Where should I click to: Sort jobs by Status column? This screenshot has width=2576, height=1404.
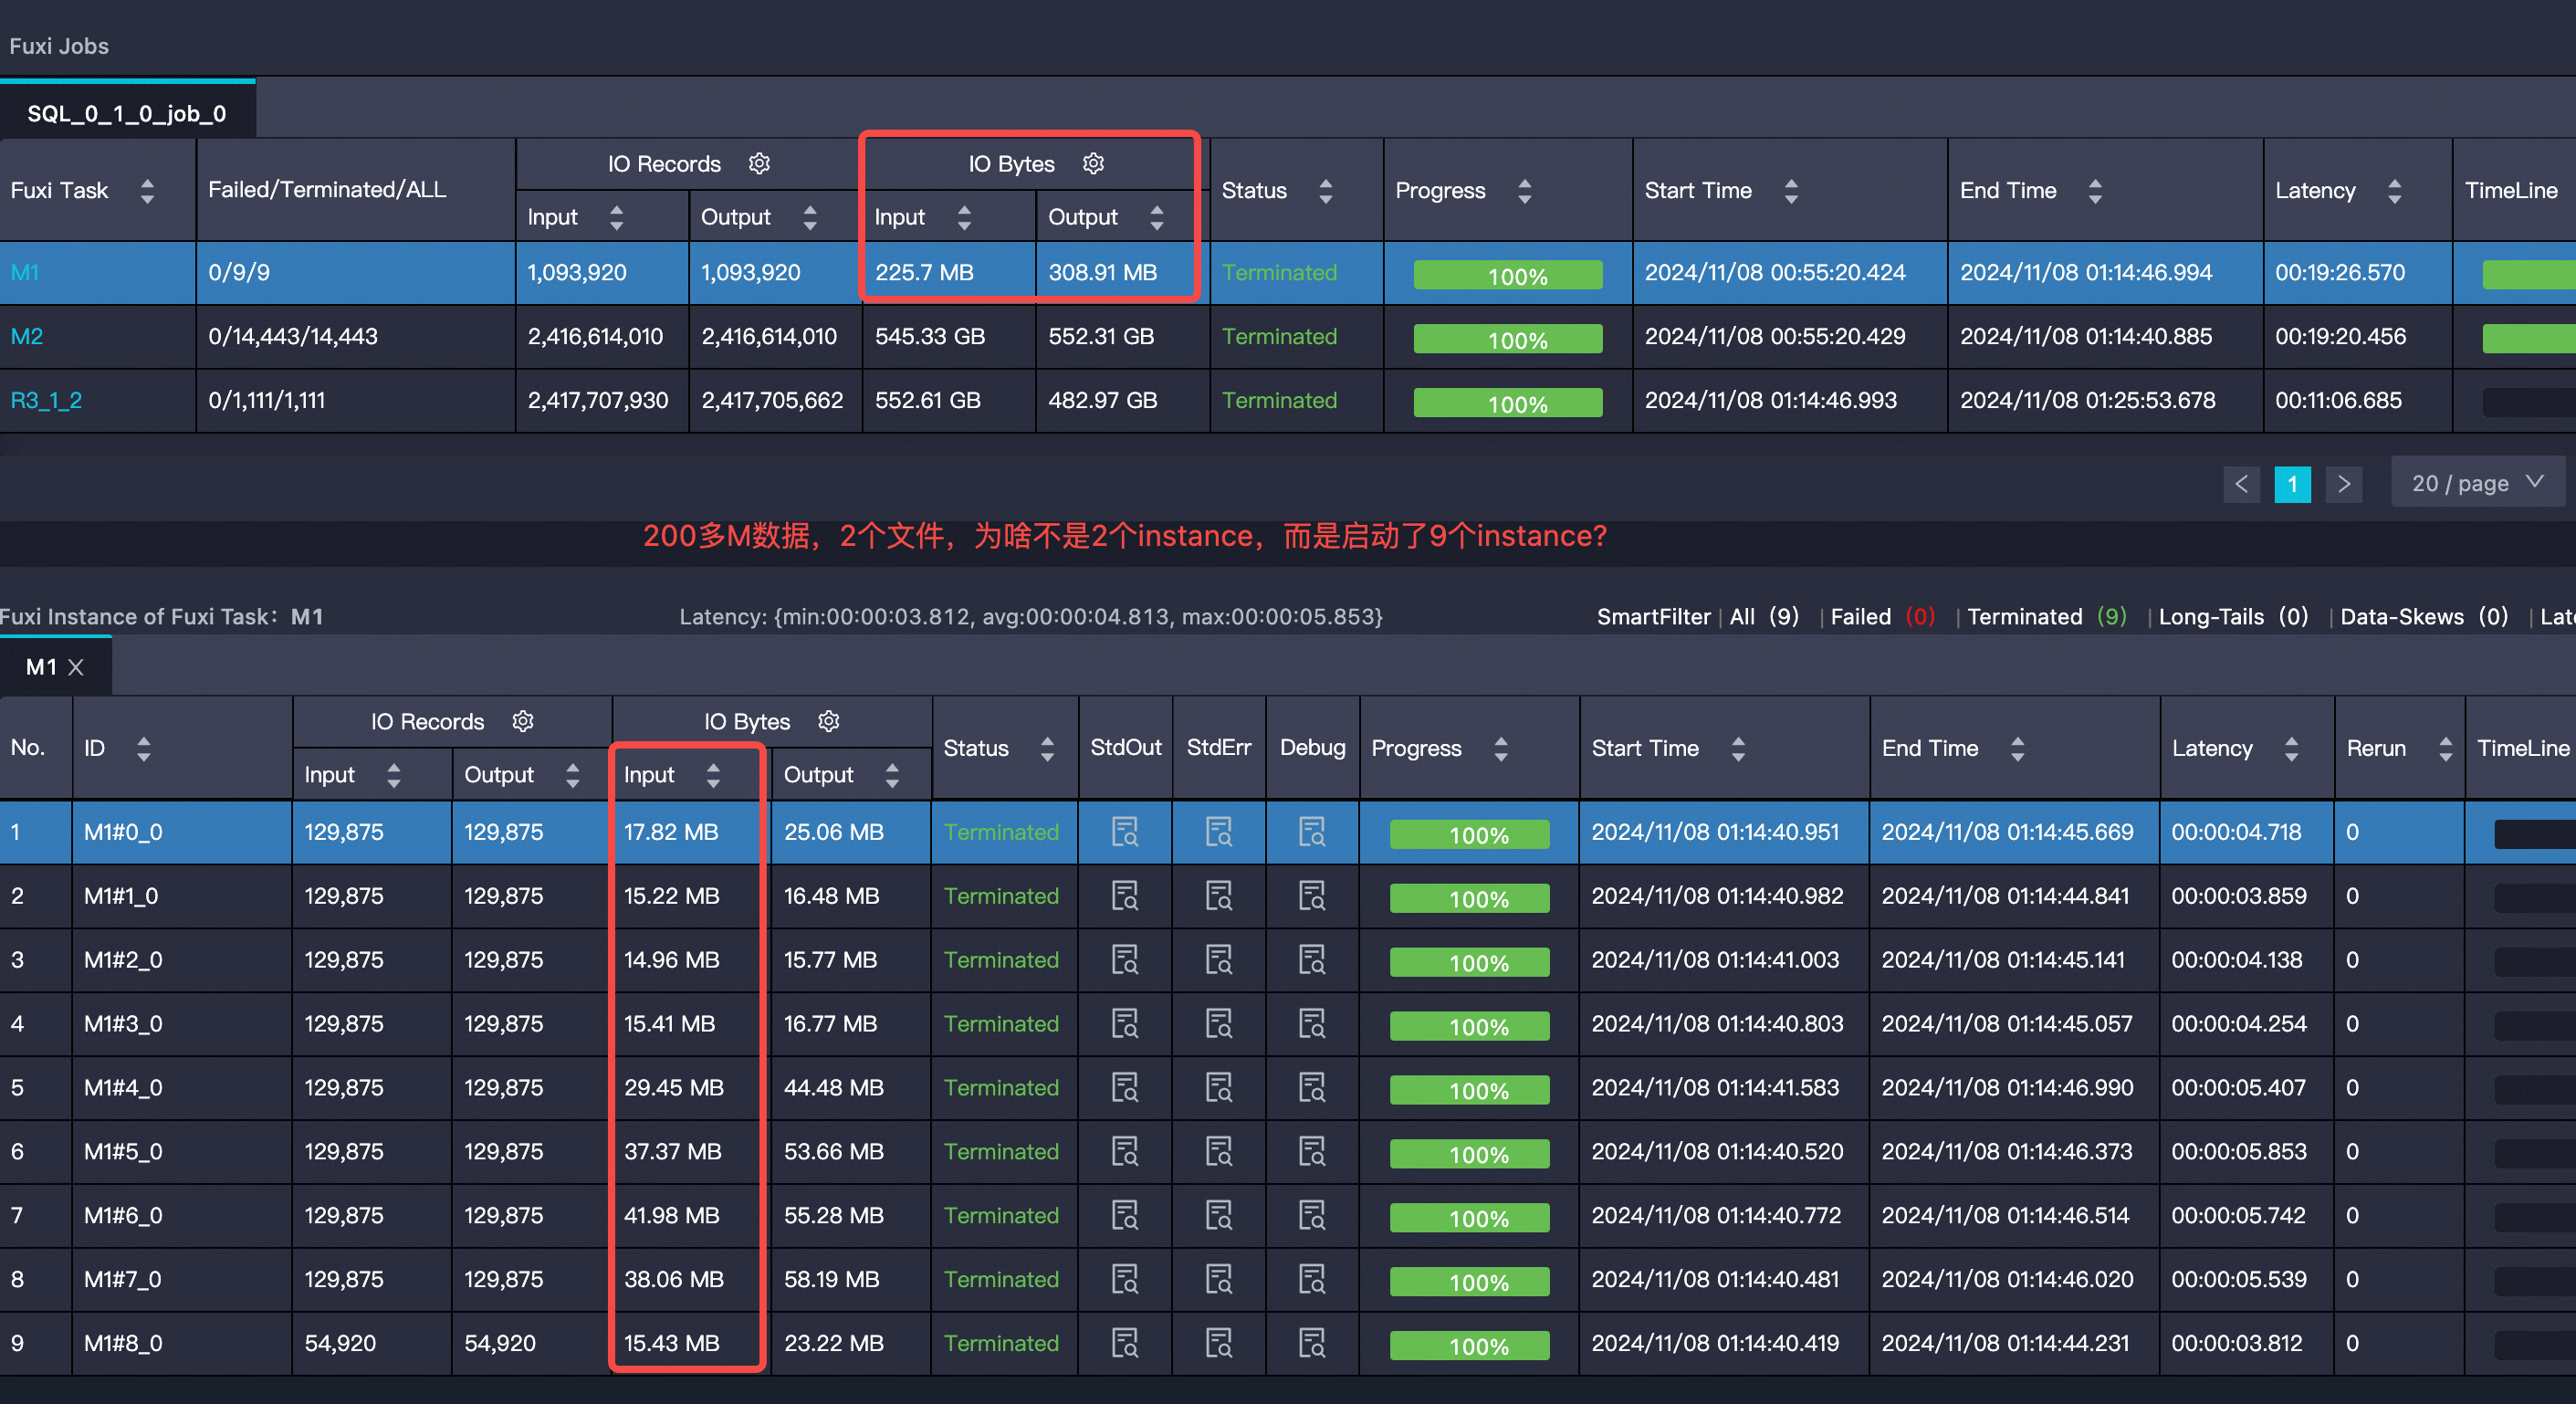coord(1326,190)
